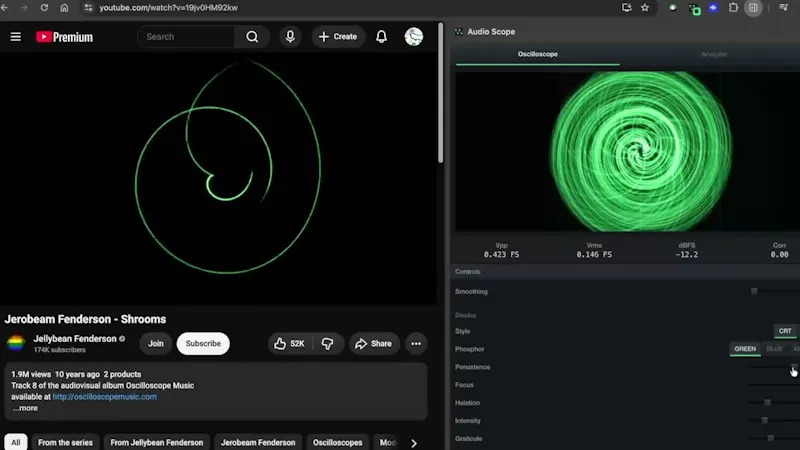Switch to the Analyzer tab
The image size is (800, 450).
coord(713,54)
